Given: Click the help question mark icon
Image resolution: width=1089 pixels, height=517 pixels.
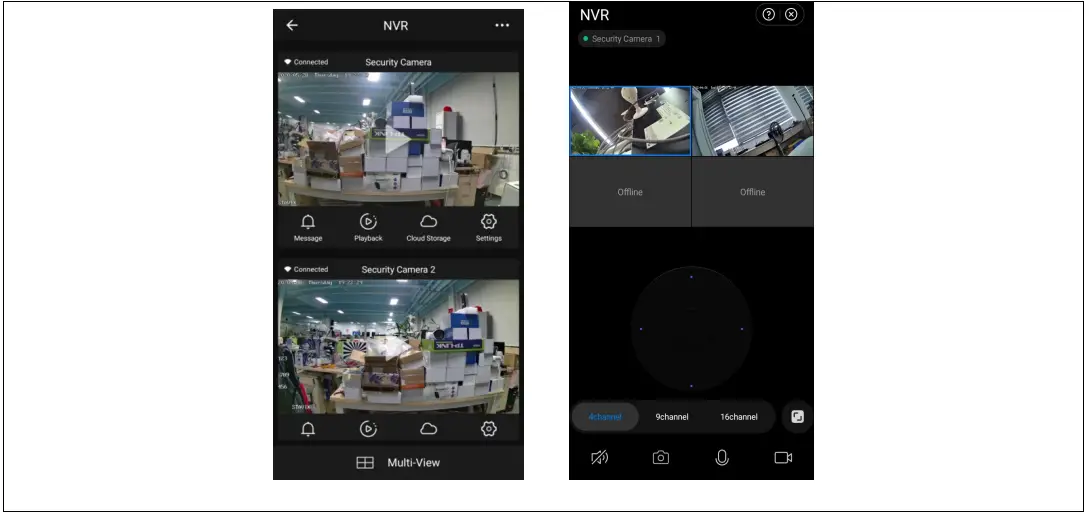Looking at the screenshot, I should [768, 15].
